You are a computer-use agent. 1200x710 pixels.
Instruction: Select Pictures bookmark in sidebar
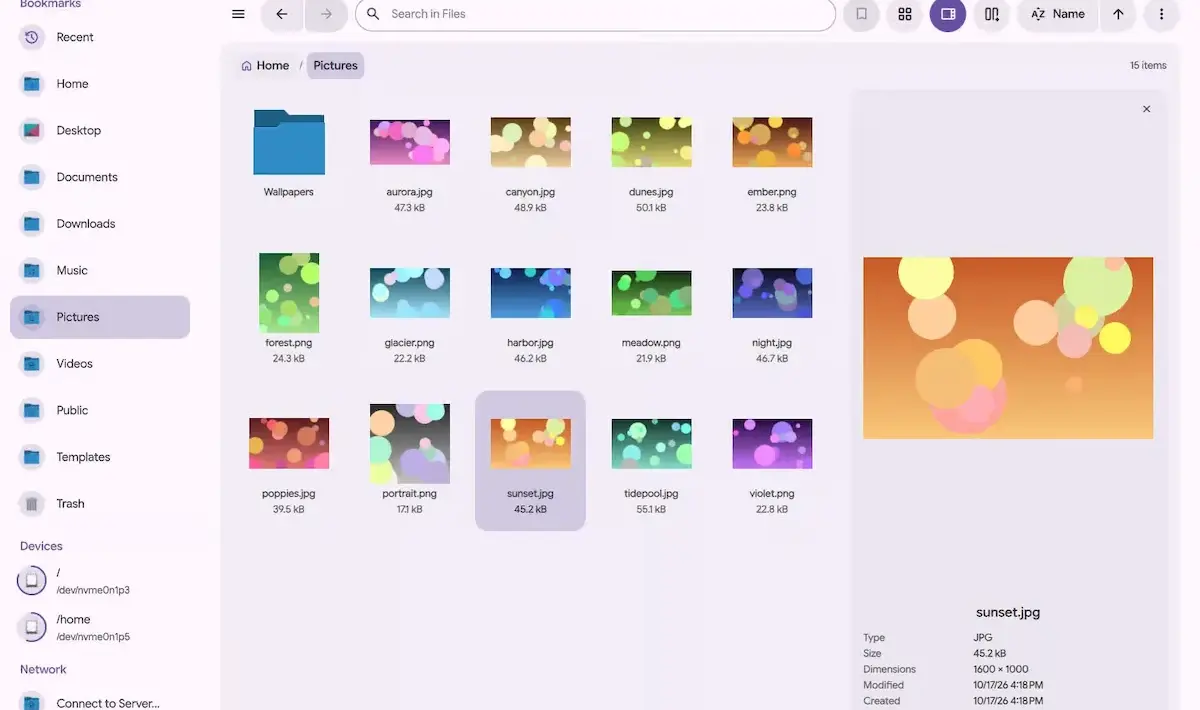[x=100, y=317]
